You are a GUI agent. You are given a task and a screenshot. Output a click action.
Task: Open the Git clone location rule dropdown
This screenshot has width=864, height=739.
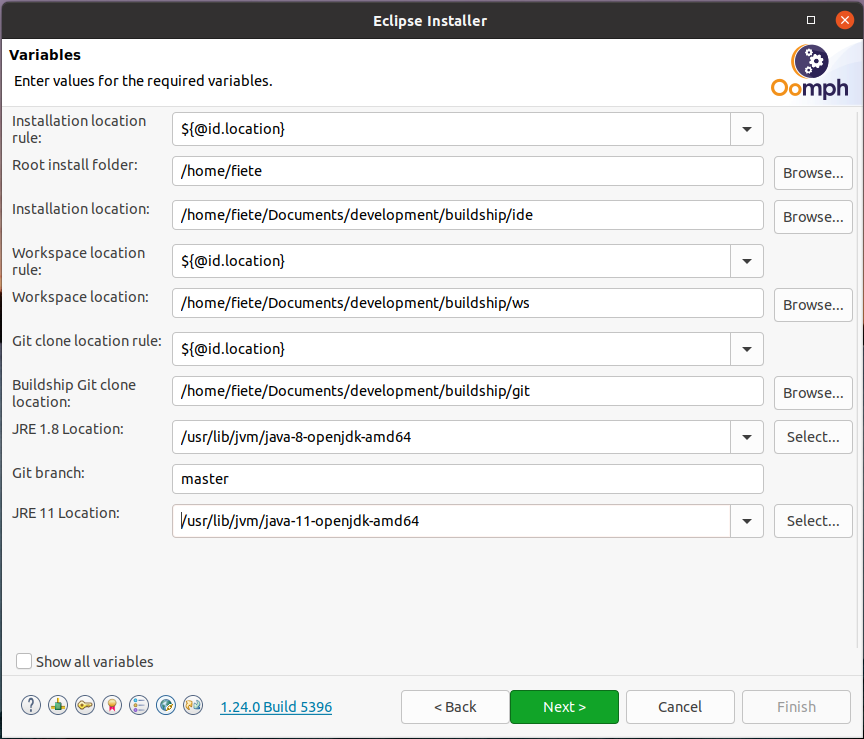[746, 349]
